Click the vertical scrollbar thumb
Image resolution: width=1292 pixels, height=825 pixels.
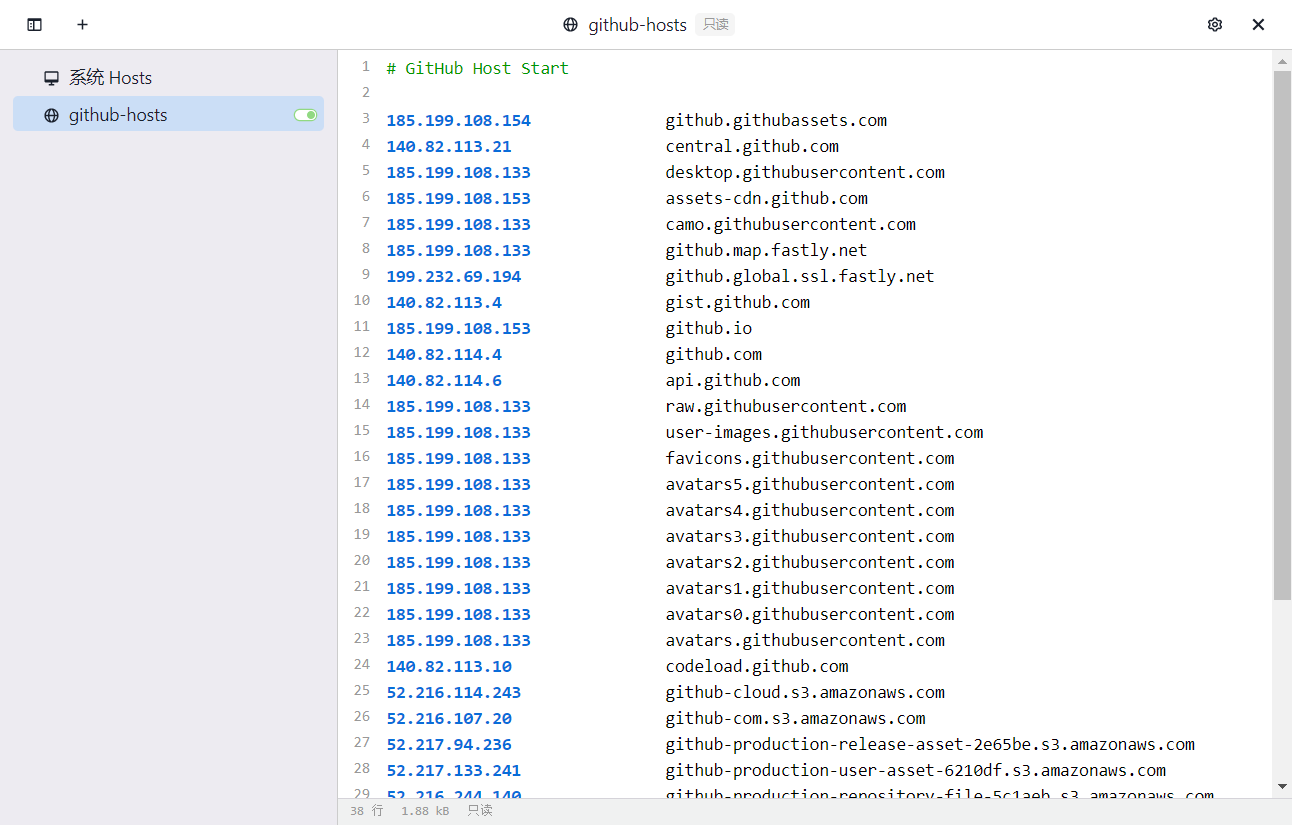[x=1282, y=335]
